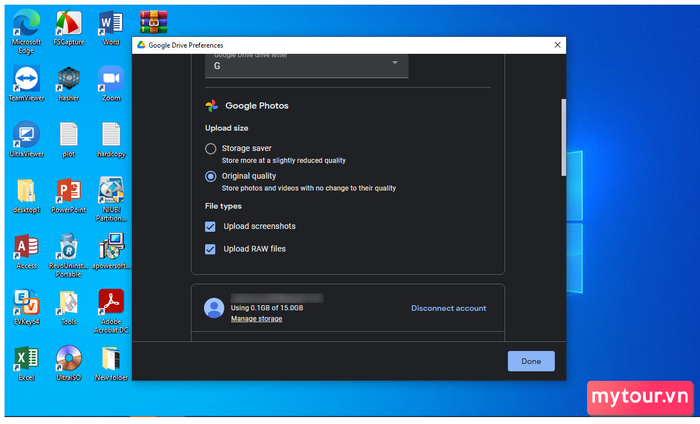Select the PowerPoint desktop shortcut
The height and width of the screenshot is (424, 700).
click(69, 195)
